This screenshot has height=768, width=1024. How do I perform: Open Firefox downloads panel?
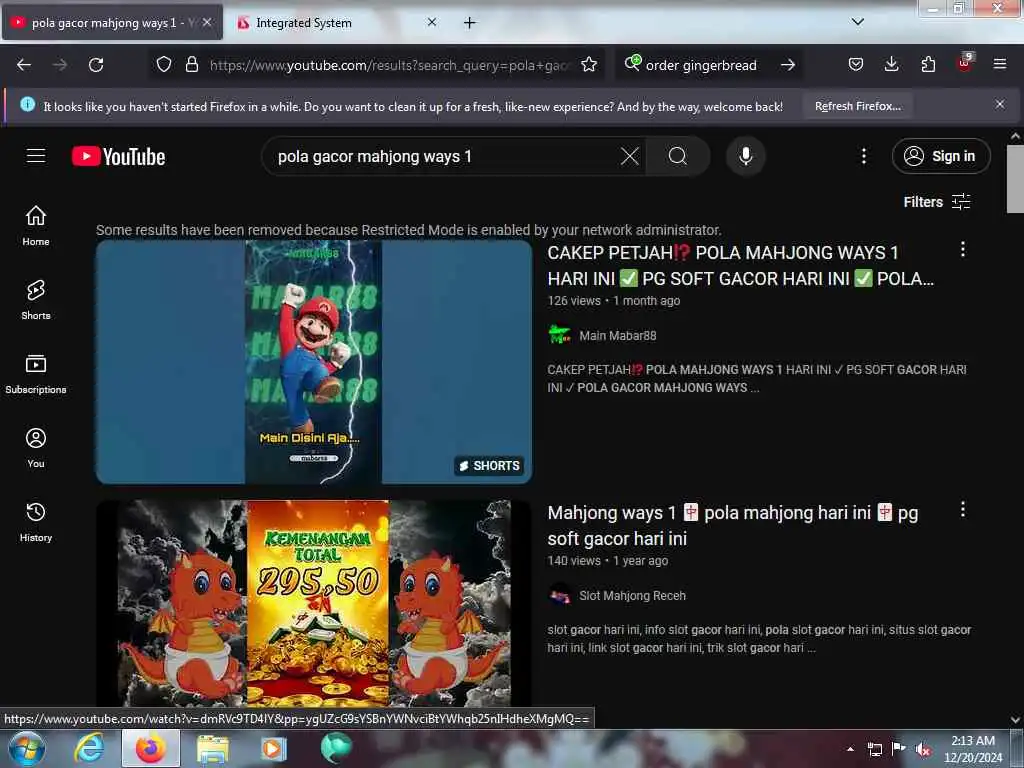pyautogui.click(x=891, y=65)
